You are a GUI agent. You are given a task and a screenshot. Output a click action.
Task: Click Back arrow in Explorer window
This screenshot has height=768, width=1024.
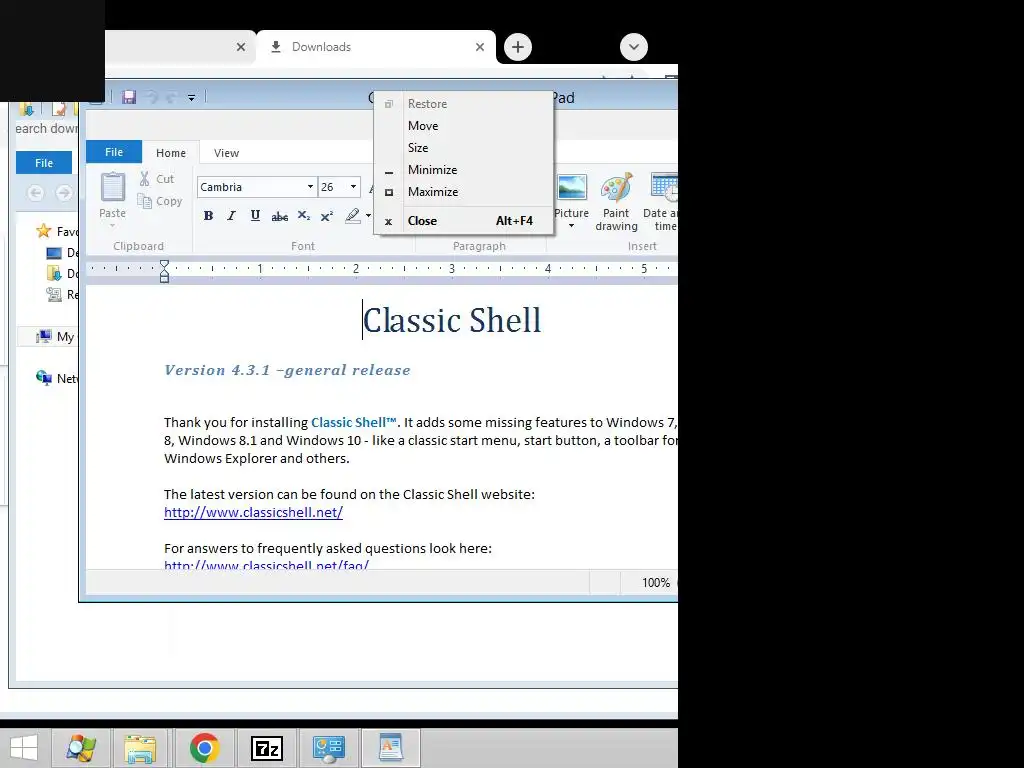click(x=36, y=193)
